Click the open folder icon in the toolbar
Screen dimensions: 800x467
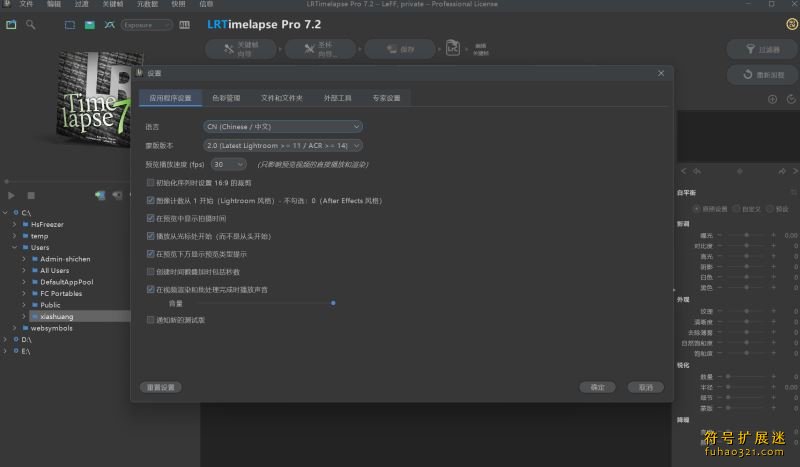(x=11, y=24)
